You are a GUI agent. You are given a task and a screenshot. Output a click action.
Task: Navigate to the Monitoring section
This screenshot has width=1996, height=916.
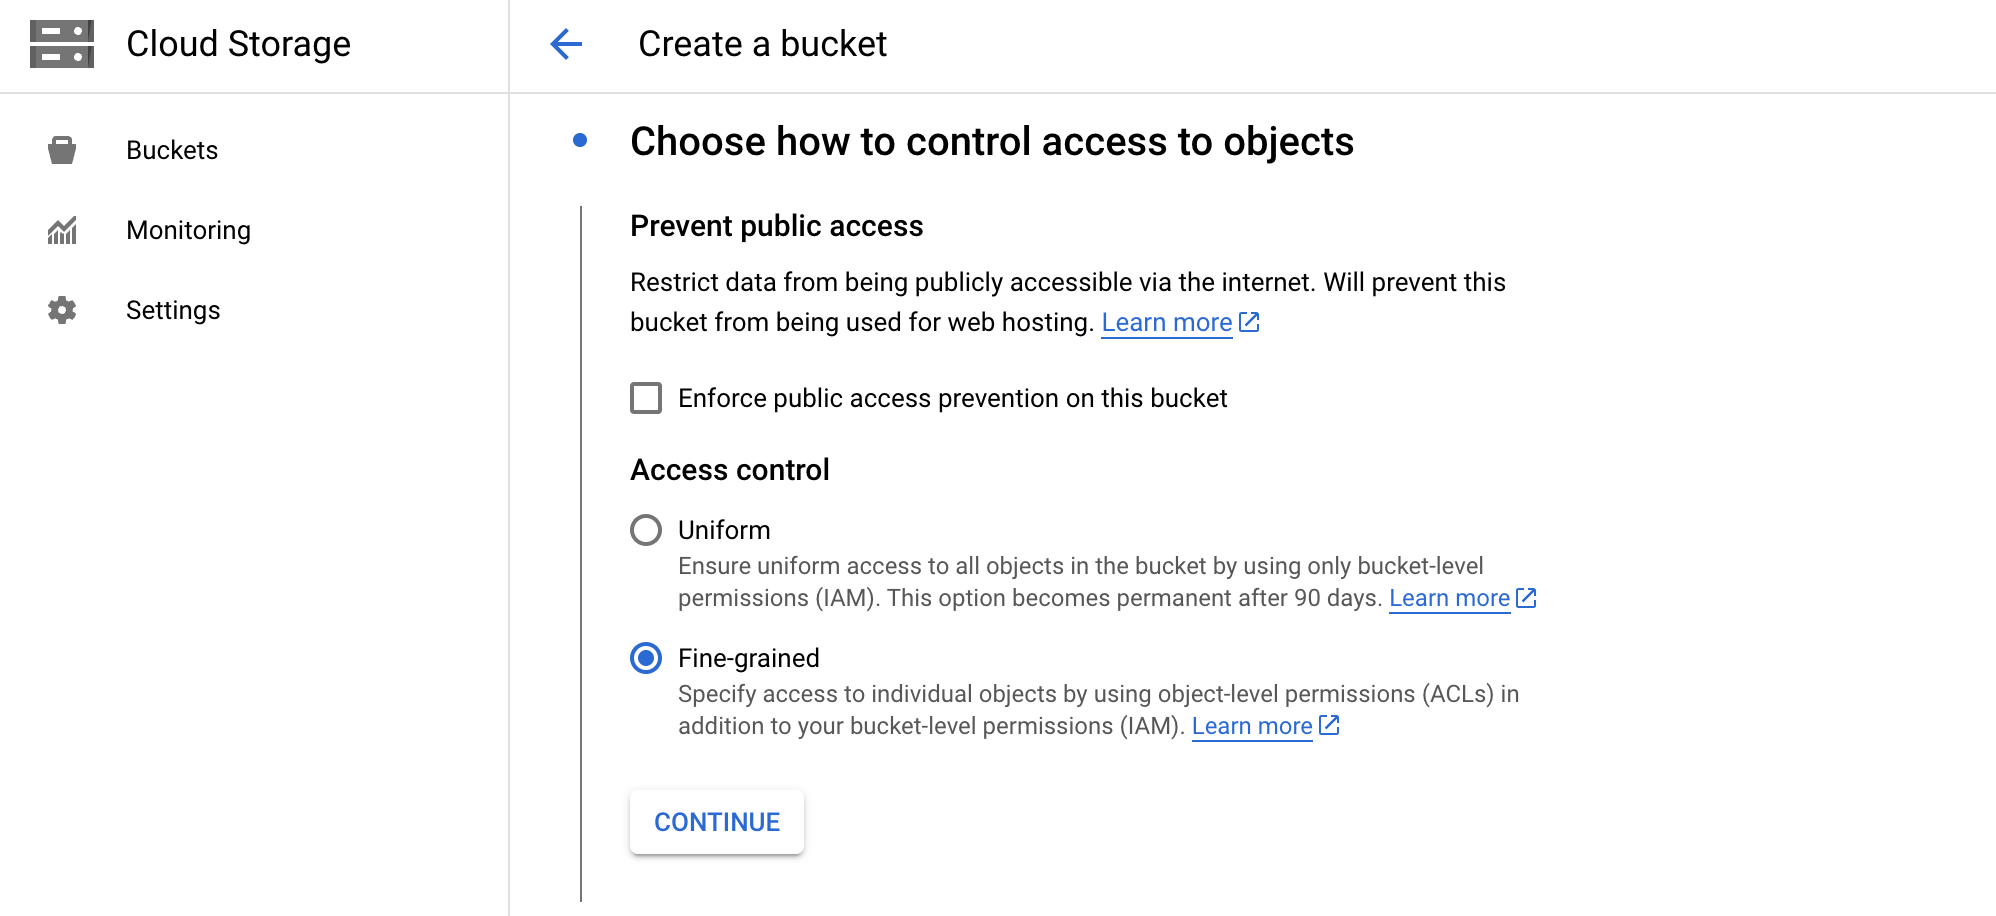point(188,229)
